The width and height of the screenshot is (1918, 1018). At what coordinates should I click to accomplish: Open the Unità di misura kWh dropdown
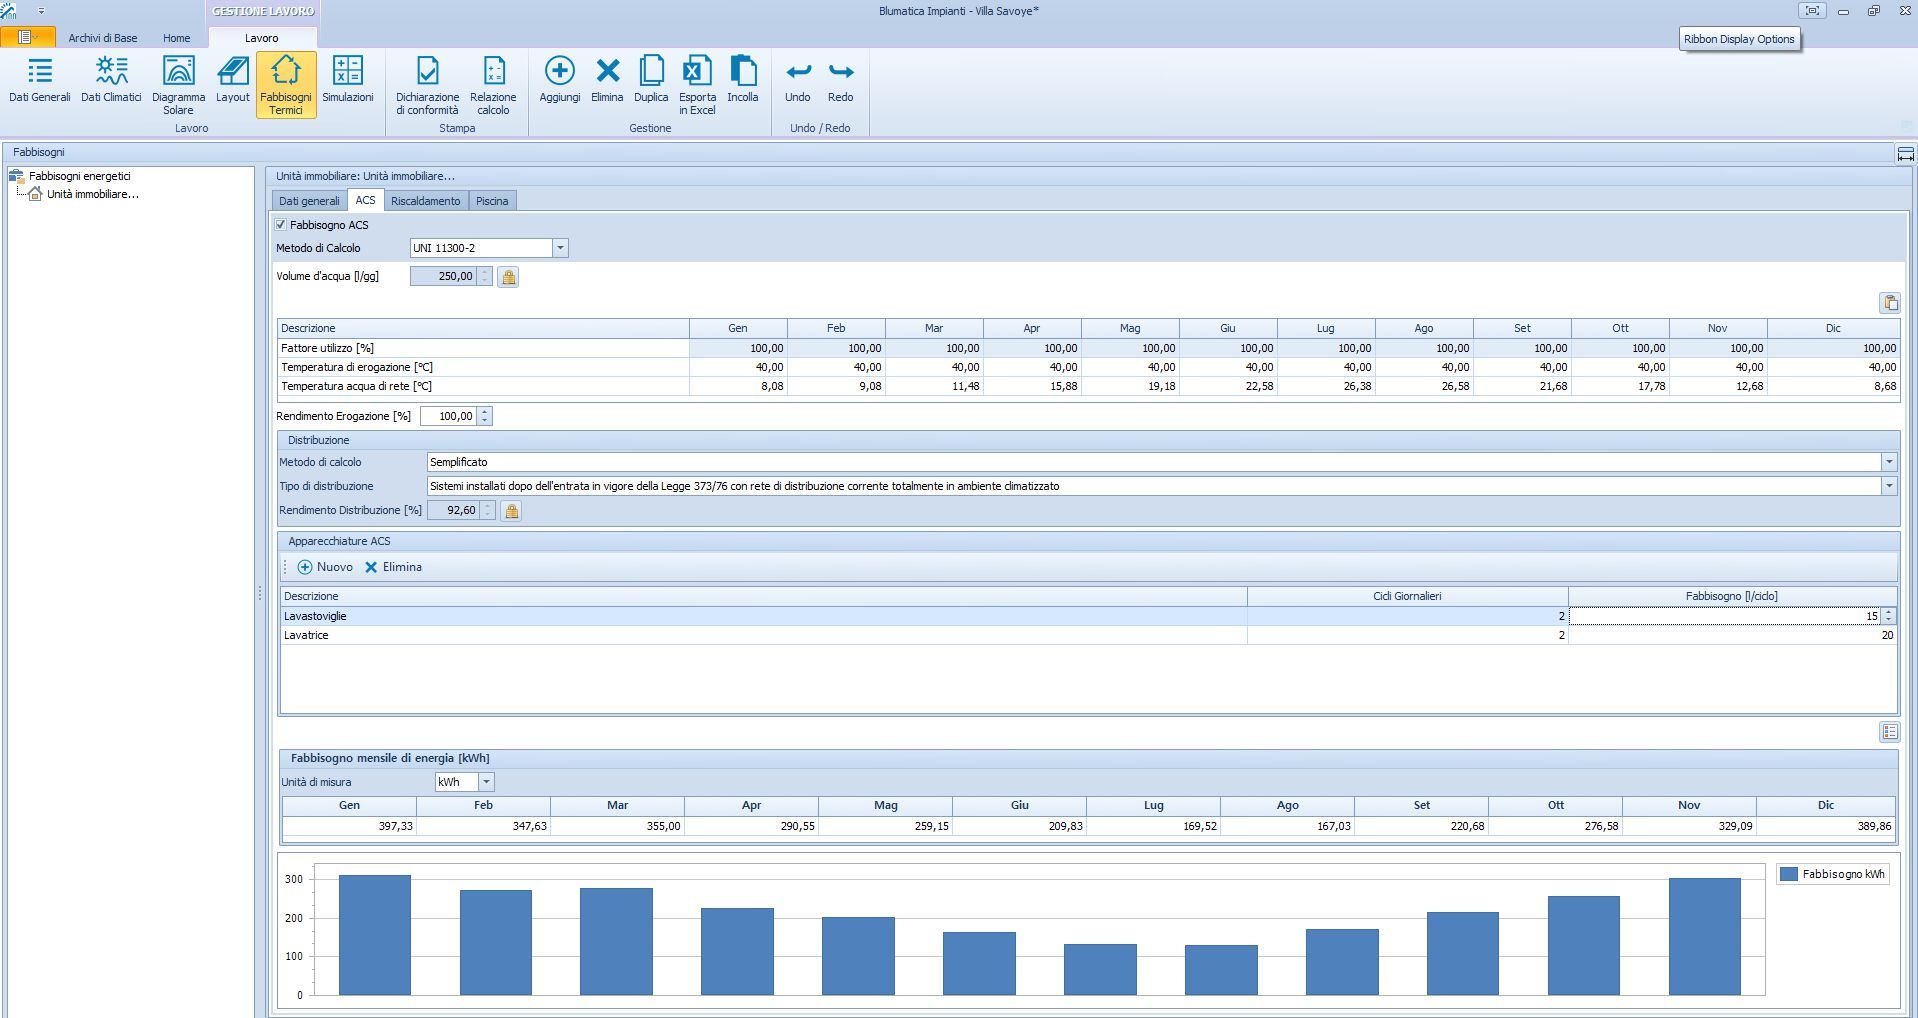pyautogui.click(x=486, y=782)
